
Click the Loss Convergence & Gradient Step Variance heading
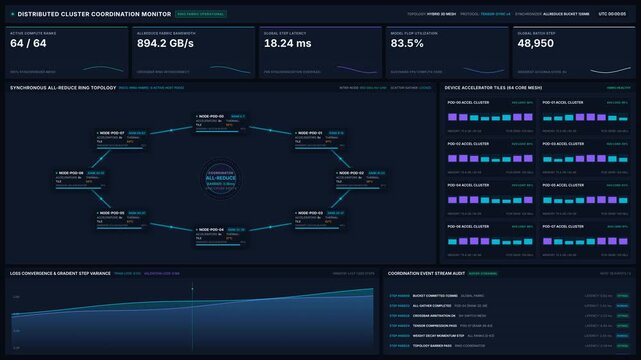(60, 273)
